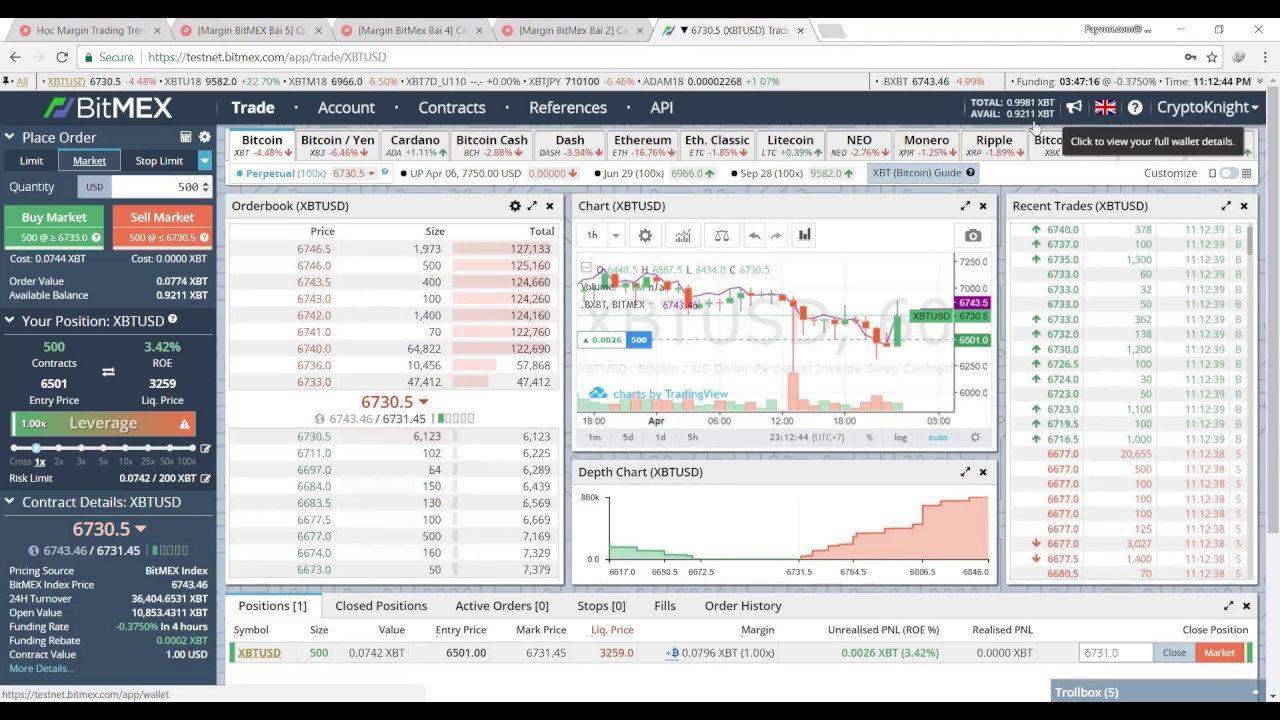The height and width of the screenshot is (720, 1280).
Task: Click the bar chart style icon
Action: pyautogui.click(x=804, y=235)
